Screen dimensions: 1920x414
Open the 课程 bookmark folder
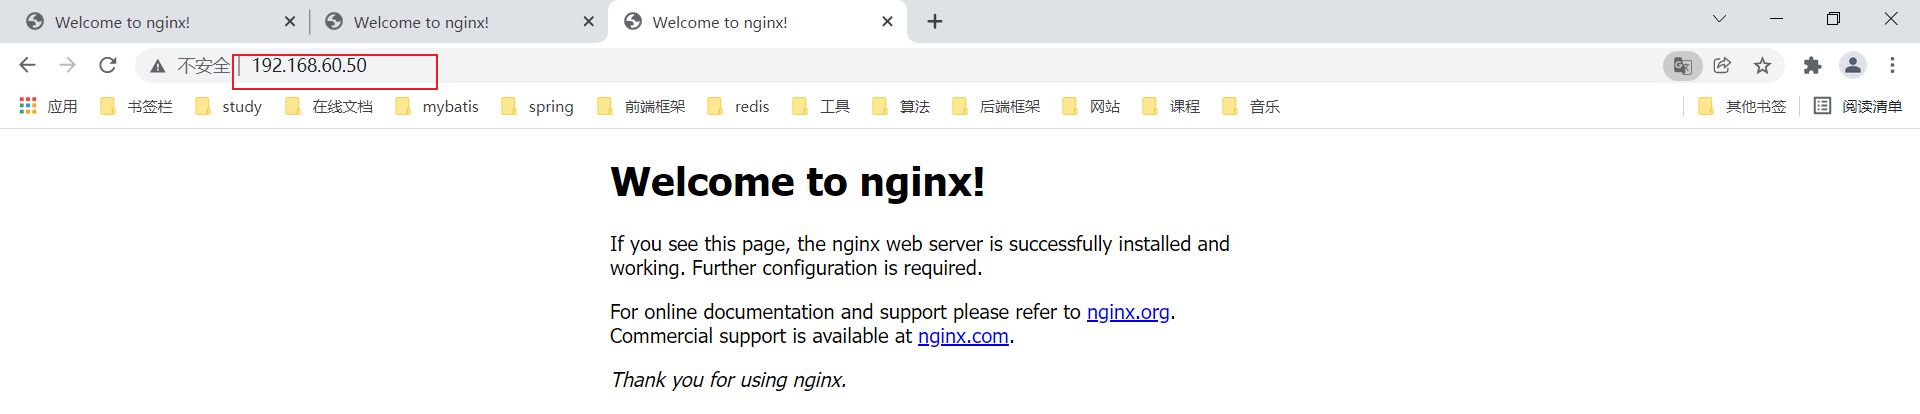coord(1171,106)
